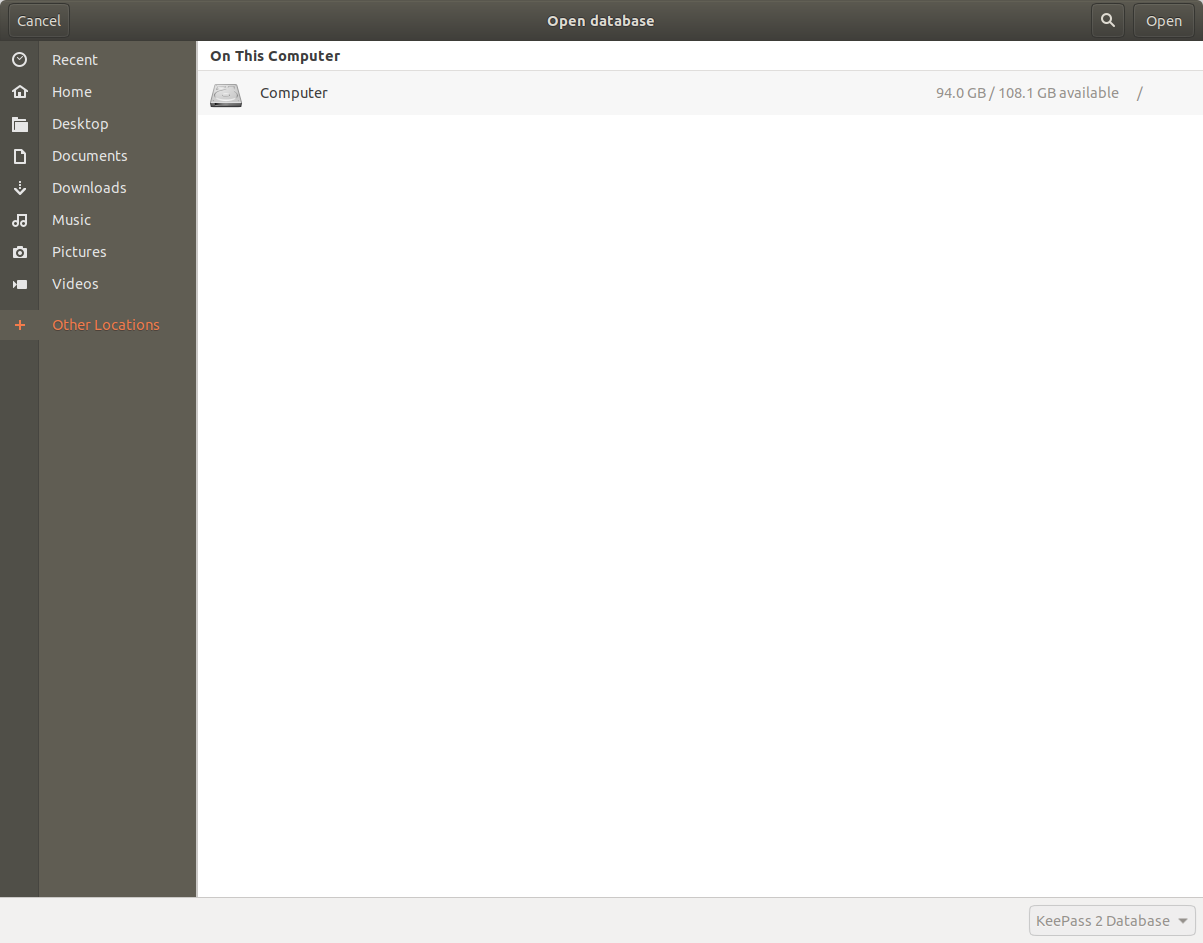Go to the Videos folder
Screen dimensions: 1203x943
75,284
